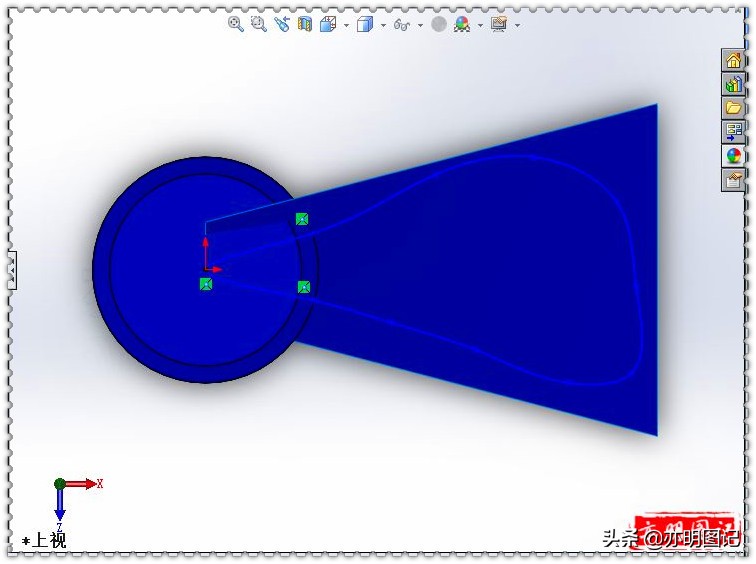Click the *上视 view name label
The height and width of the screenshot is (564, 756).
click(44, 540)
